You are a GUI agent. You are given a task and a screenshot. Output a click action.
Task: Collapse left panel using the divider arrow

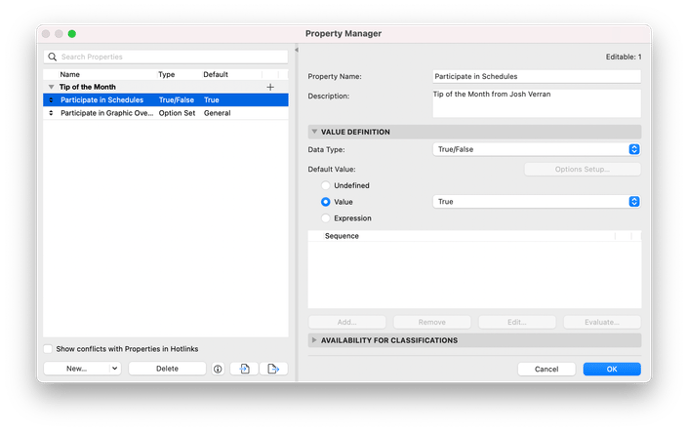[x=297, y=50]
